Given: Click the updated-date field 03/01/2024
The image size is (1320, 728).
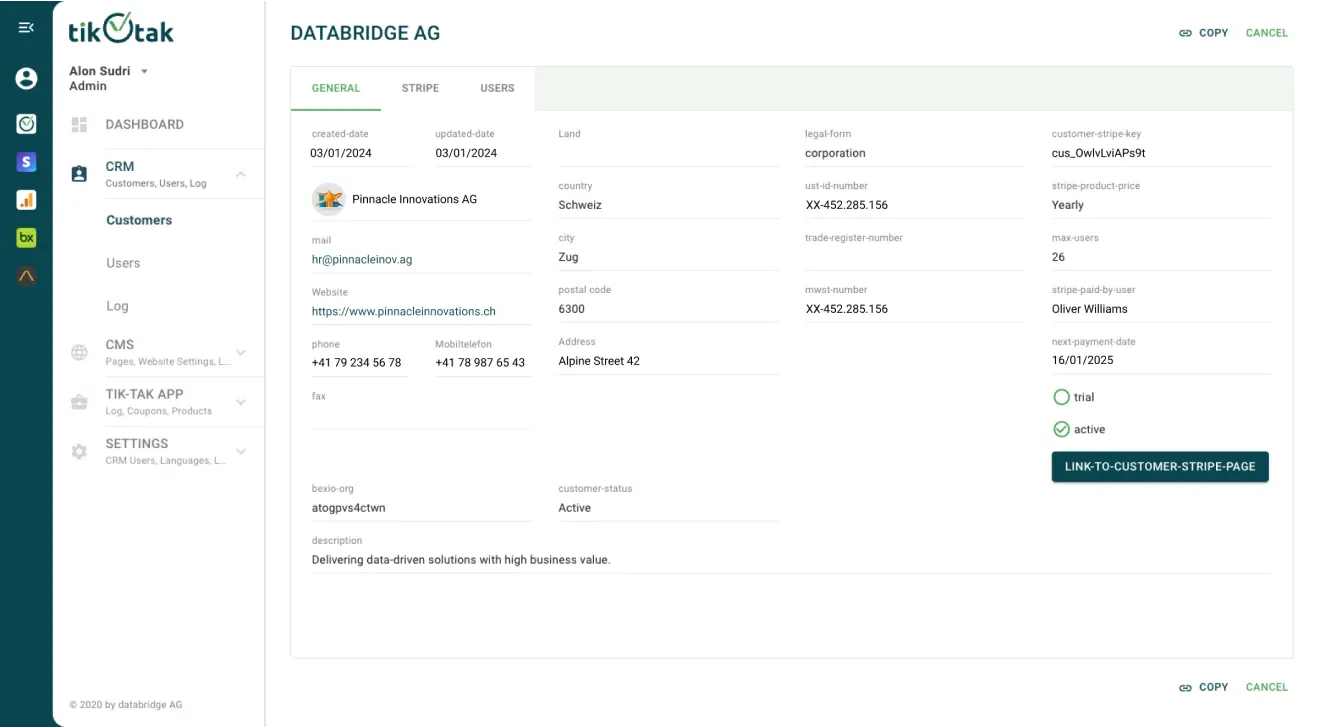Looking at the screenshot, I should [483, 146].
